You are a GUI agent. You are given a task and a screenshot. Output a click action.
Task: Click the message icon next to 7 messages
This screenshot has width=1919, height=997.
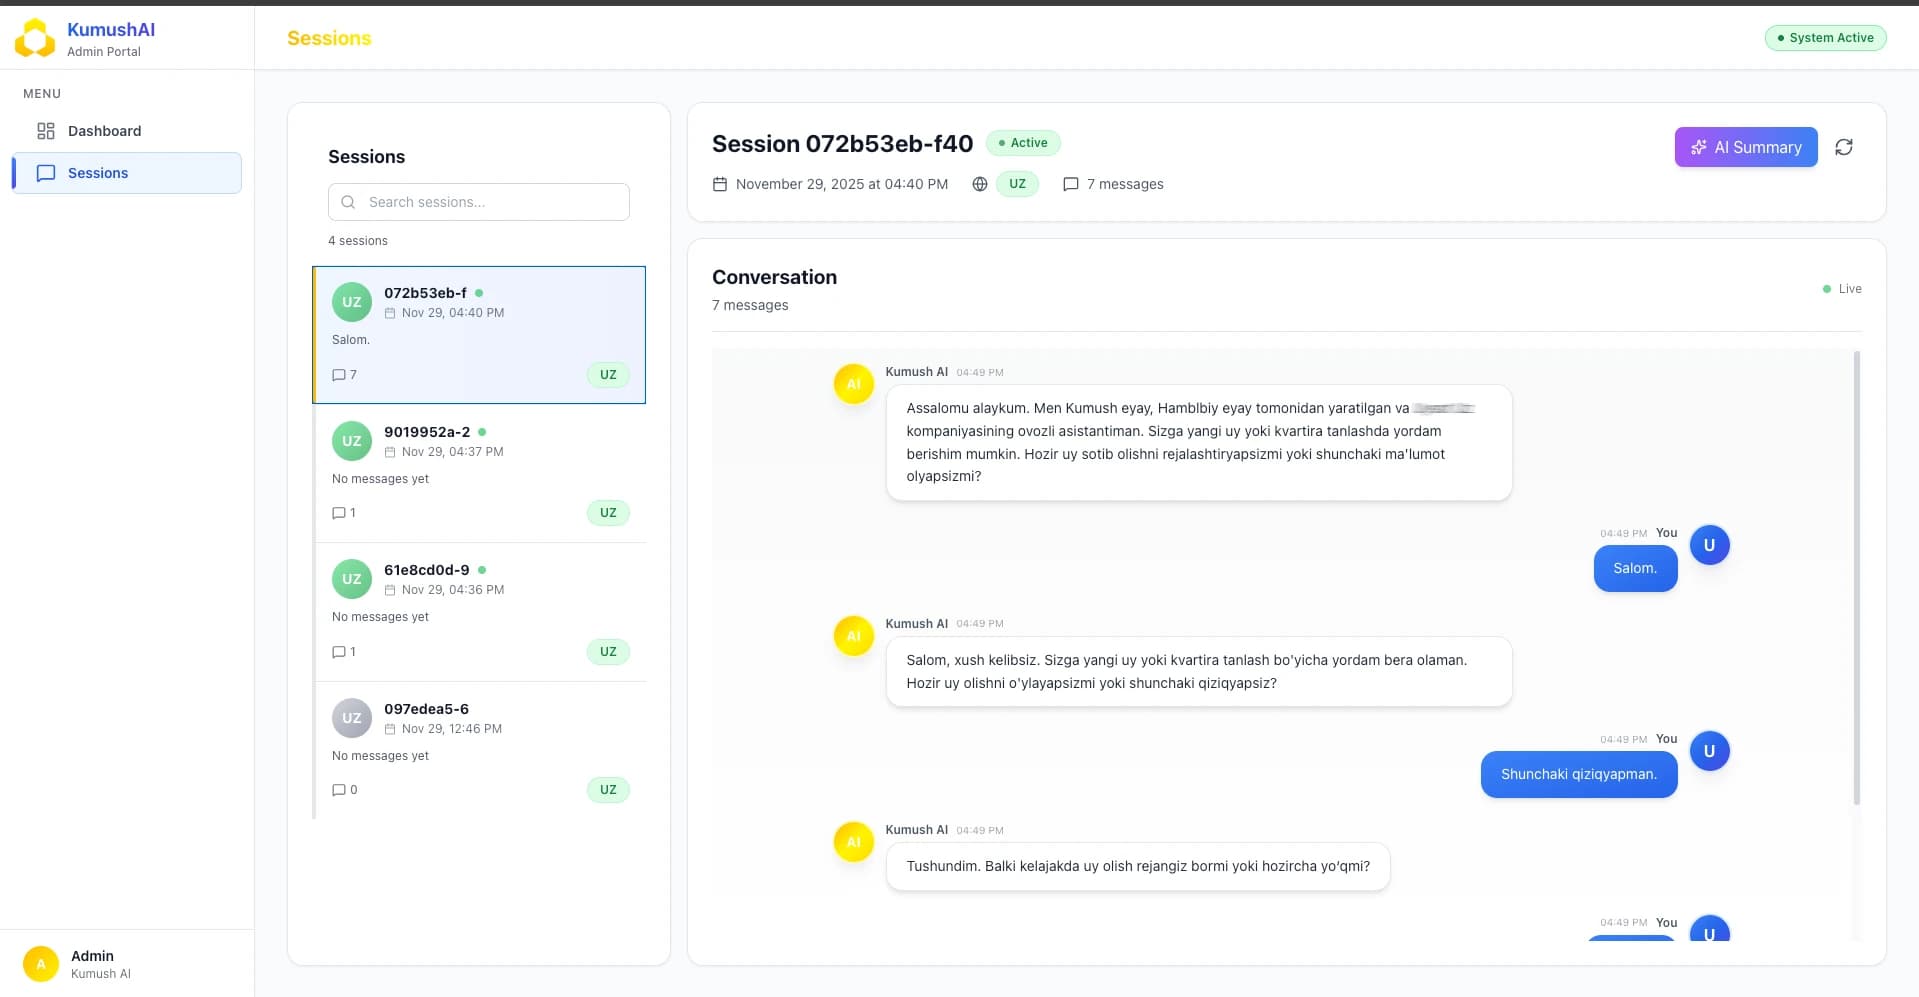click(x=1071, y=184)
